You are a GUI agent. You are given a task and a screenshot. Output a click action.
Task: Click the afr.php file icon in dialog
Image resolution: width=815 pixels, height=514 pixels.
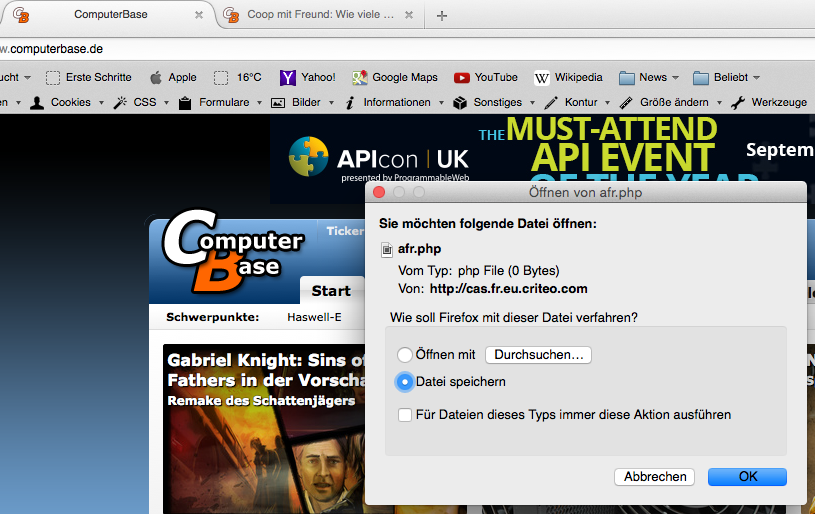click(x=387, y=250)
